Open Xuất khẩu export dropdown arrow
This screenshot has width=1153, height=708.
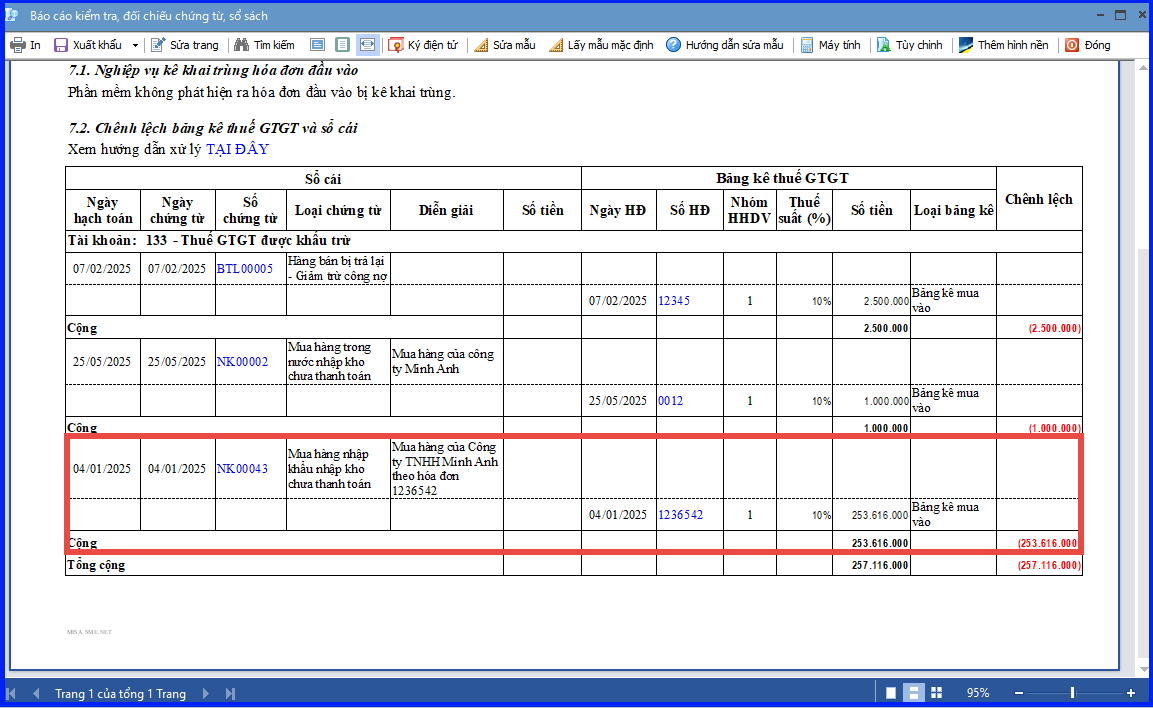click(x=135, y=46)
